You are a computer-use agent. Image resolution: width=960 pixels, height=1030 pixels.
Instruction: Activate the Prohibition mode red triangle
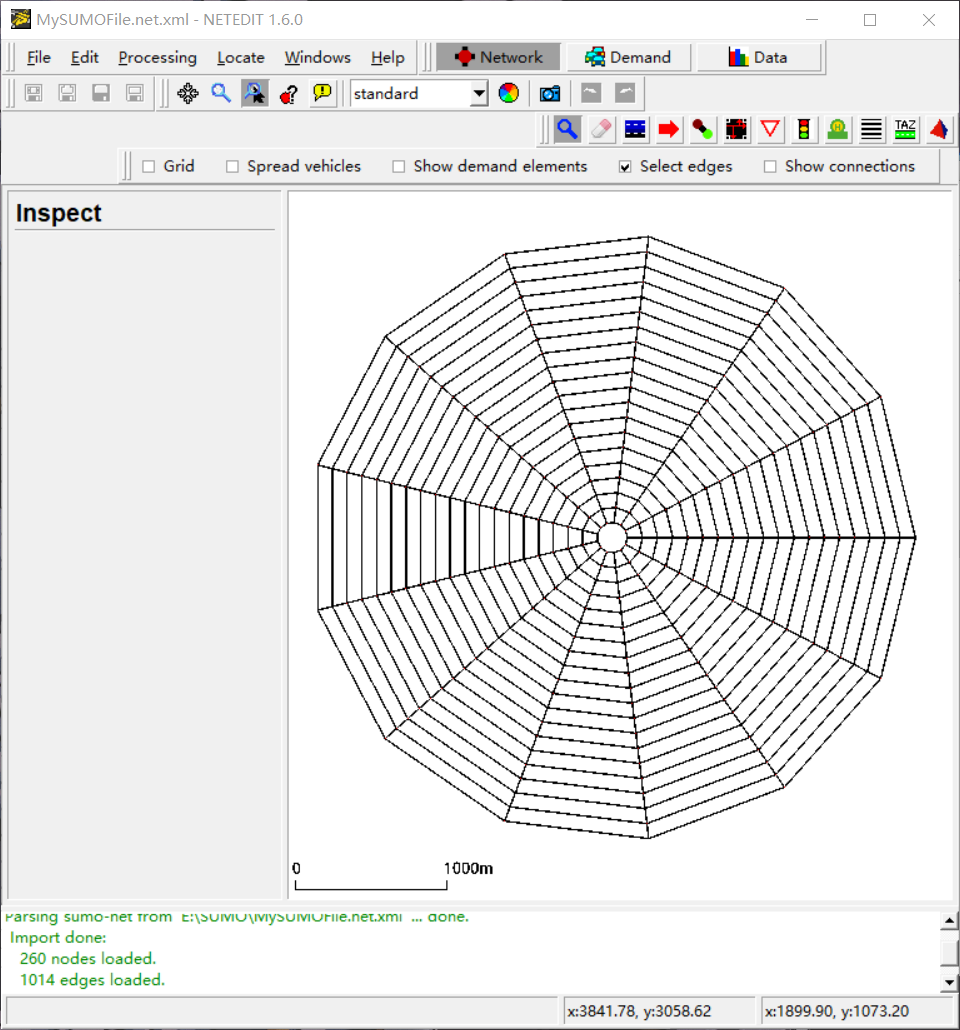pos(771,129)
